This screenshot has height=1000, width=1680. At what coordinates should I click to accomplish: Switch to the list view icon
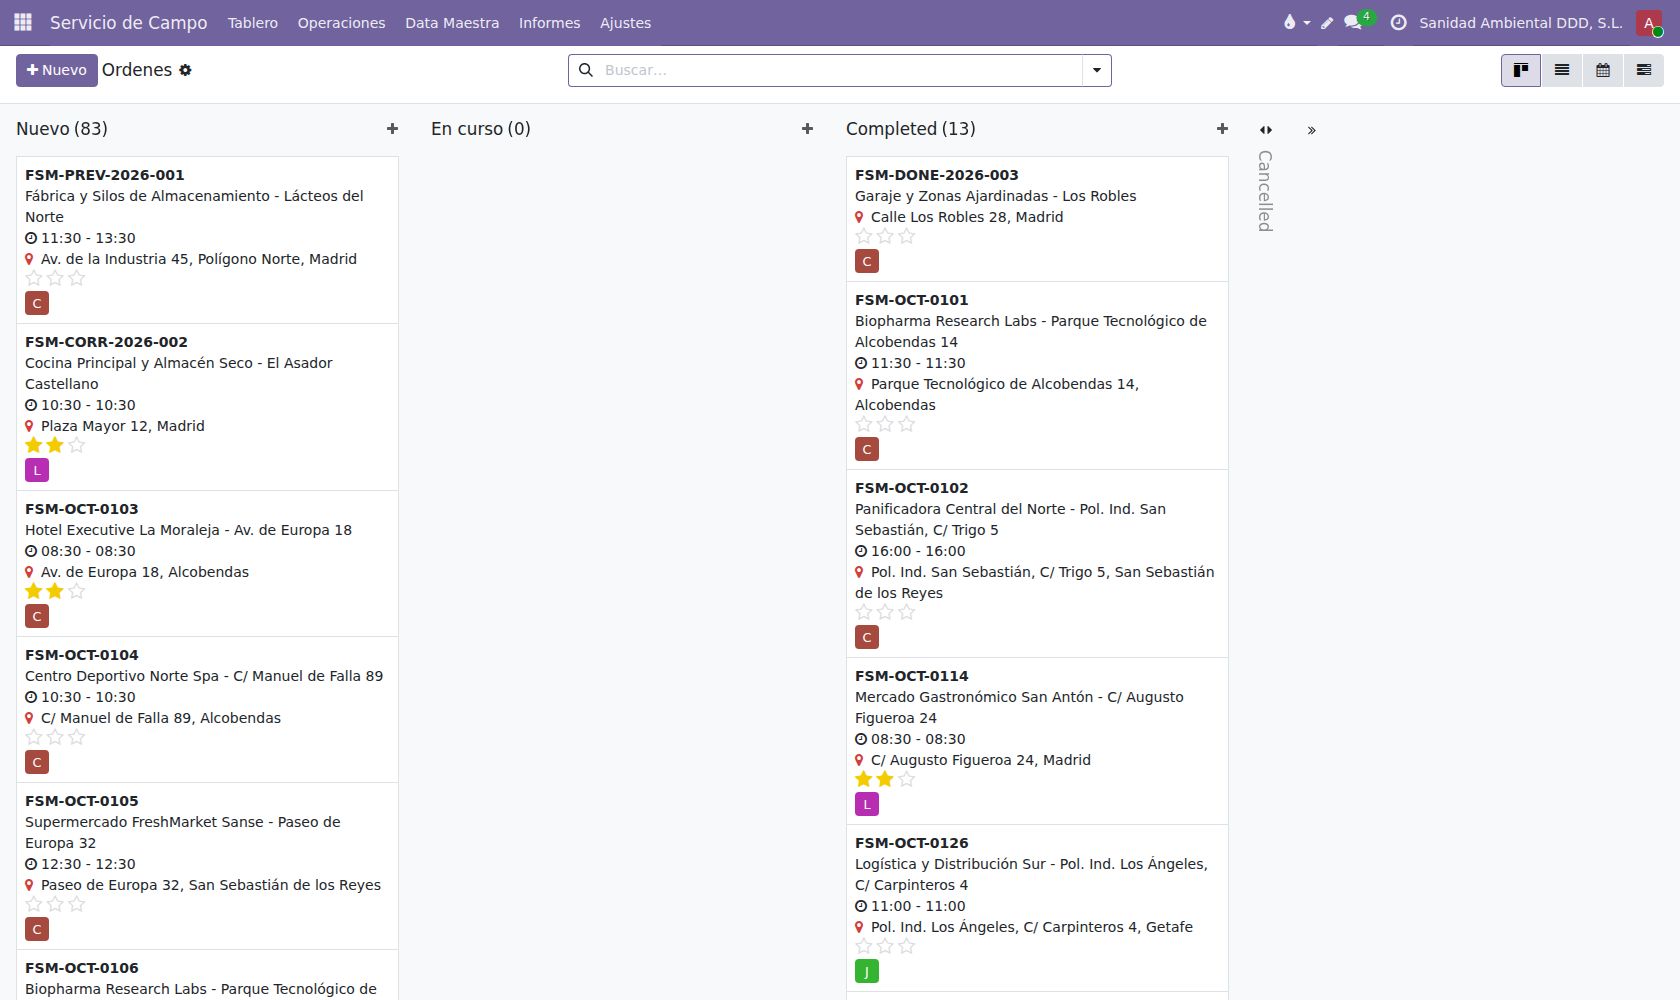click(x=1562, y=70)
